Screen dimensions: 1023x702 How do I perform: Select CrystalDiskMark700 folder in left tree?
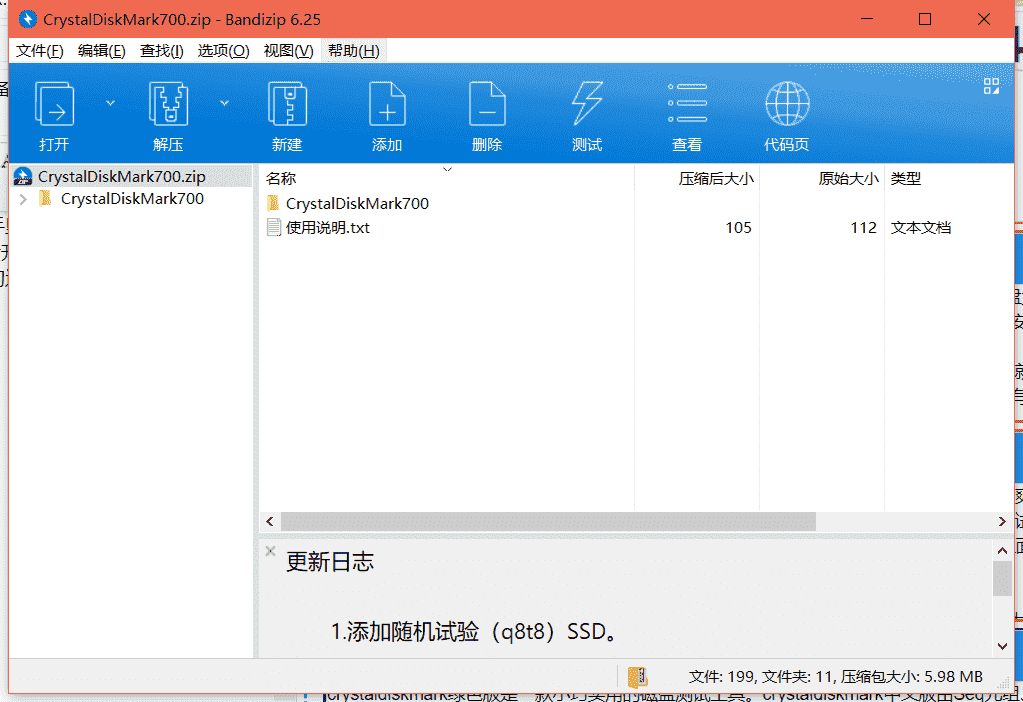click(132, 199)
